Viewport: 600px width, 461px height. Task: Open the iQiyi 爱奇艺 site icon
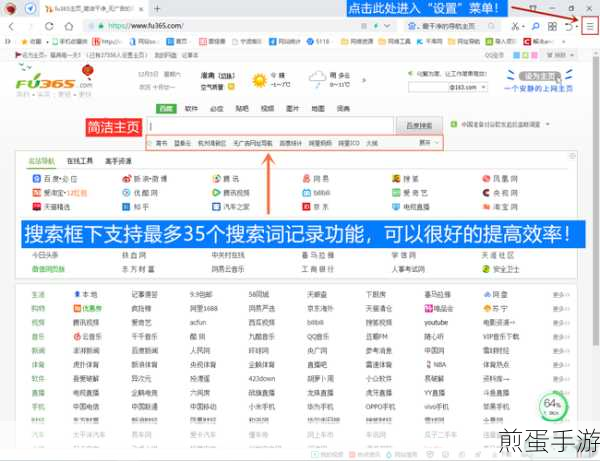point(396,193)
